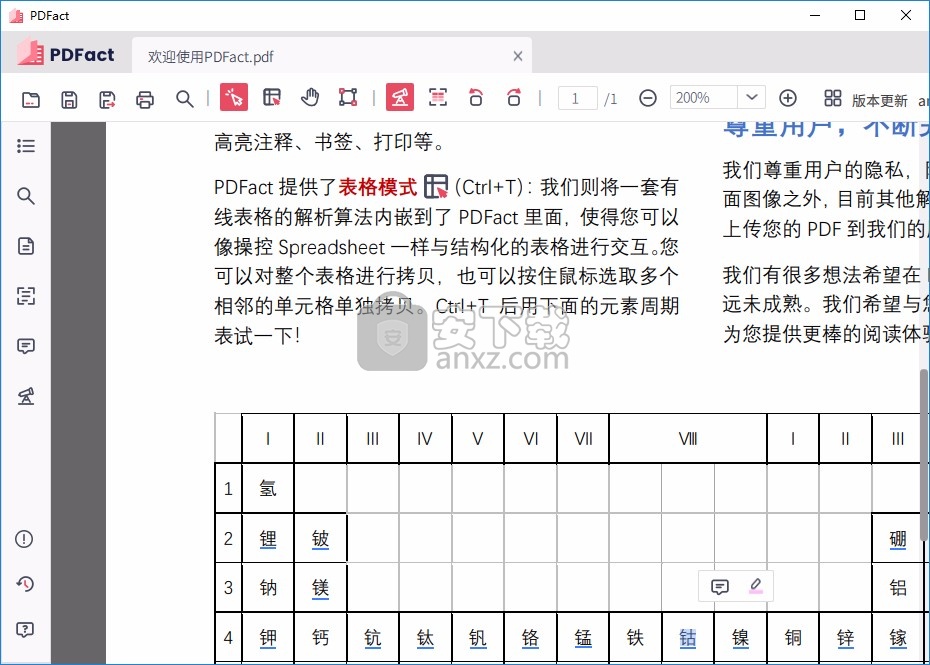
Task: Click the table cell 铝
Action: tap(898, 588)
